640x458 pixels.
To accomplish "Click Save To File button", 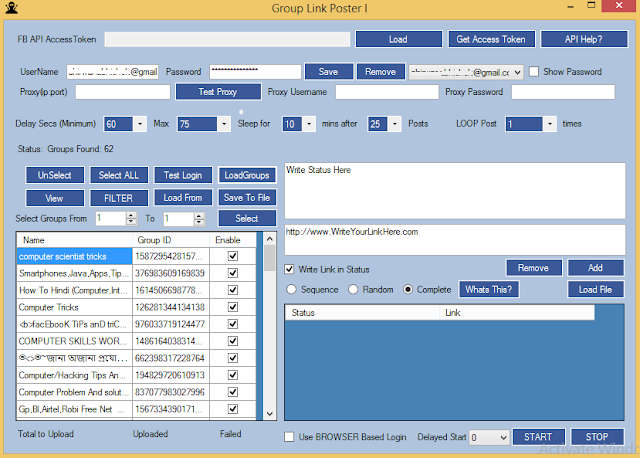I will [247, 198].
